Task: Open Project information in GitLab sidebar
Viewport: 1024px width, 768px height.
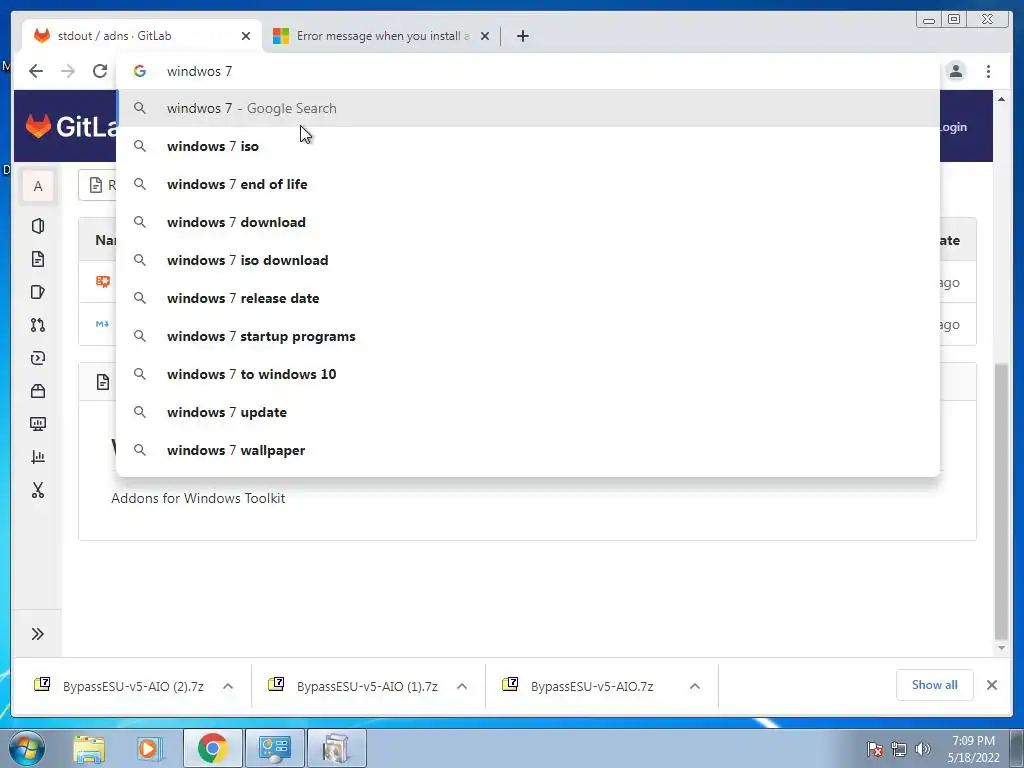Action: (x=38, y=226)
